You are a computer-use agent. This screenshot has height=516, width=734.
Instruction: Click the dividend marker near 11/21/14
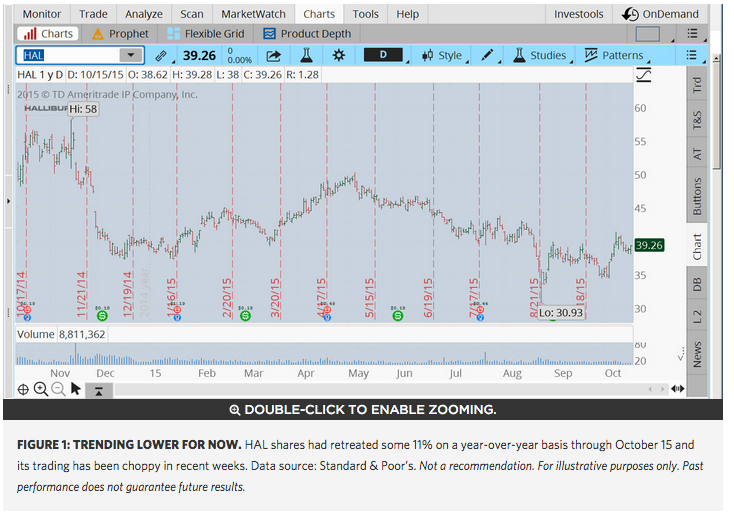pos(102,316)
